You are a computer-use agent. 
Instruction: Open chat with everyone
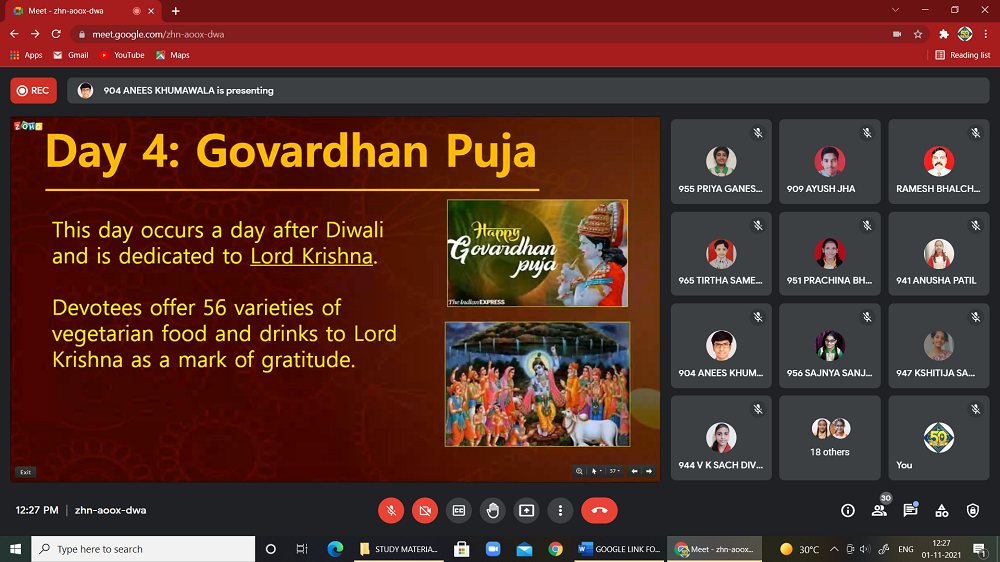pos(910,510)
